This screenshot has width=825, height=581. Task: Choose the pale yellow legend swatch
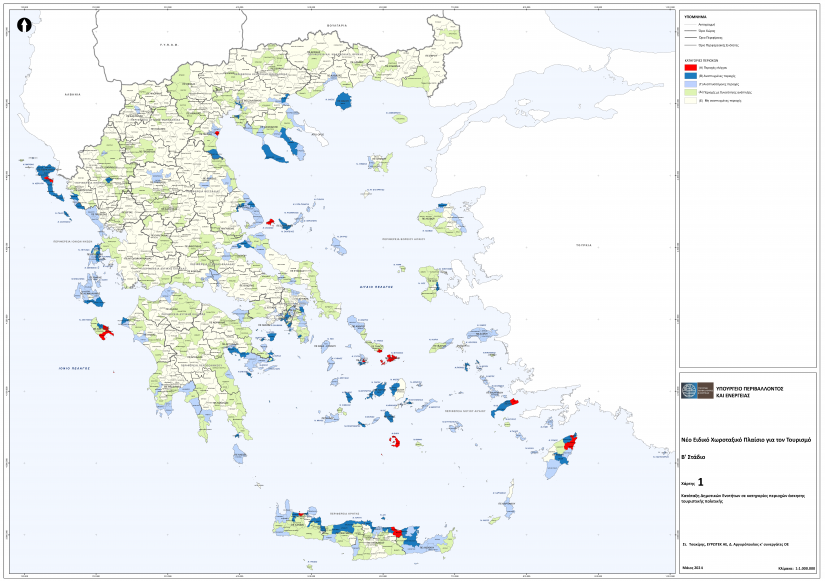[690, 101]
